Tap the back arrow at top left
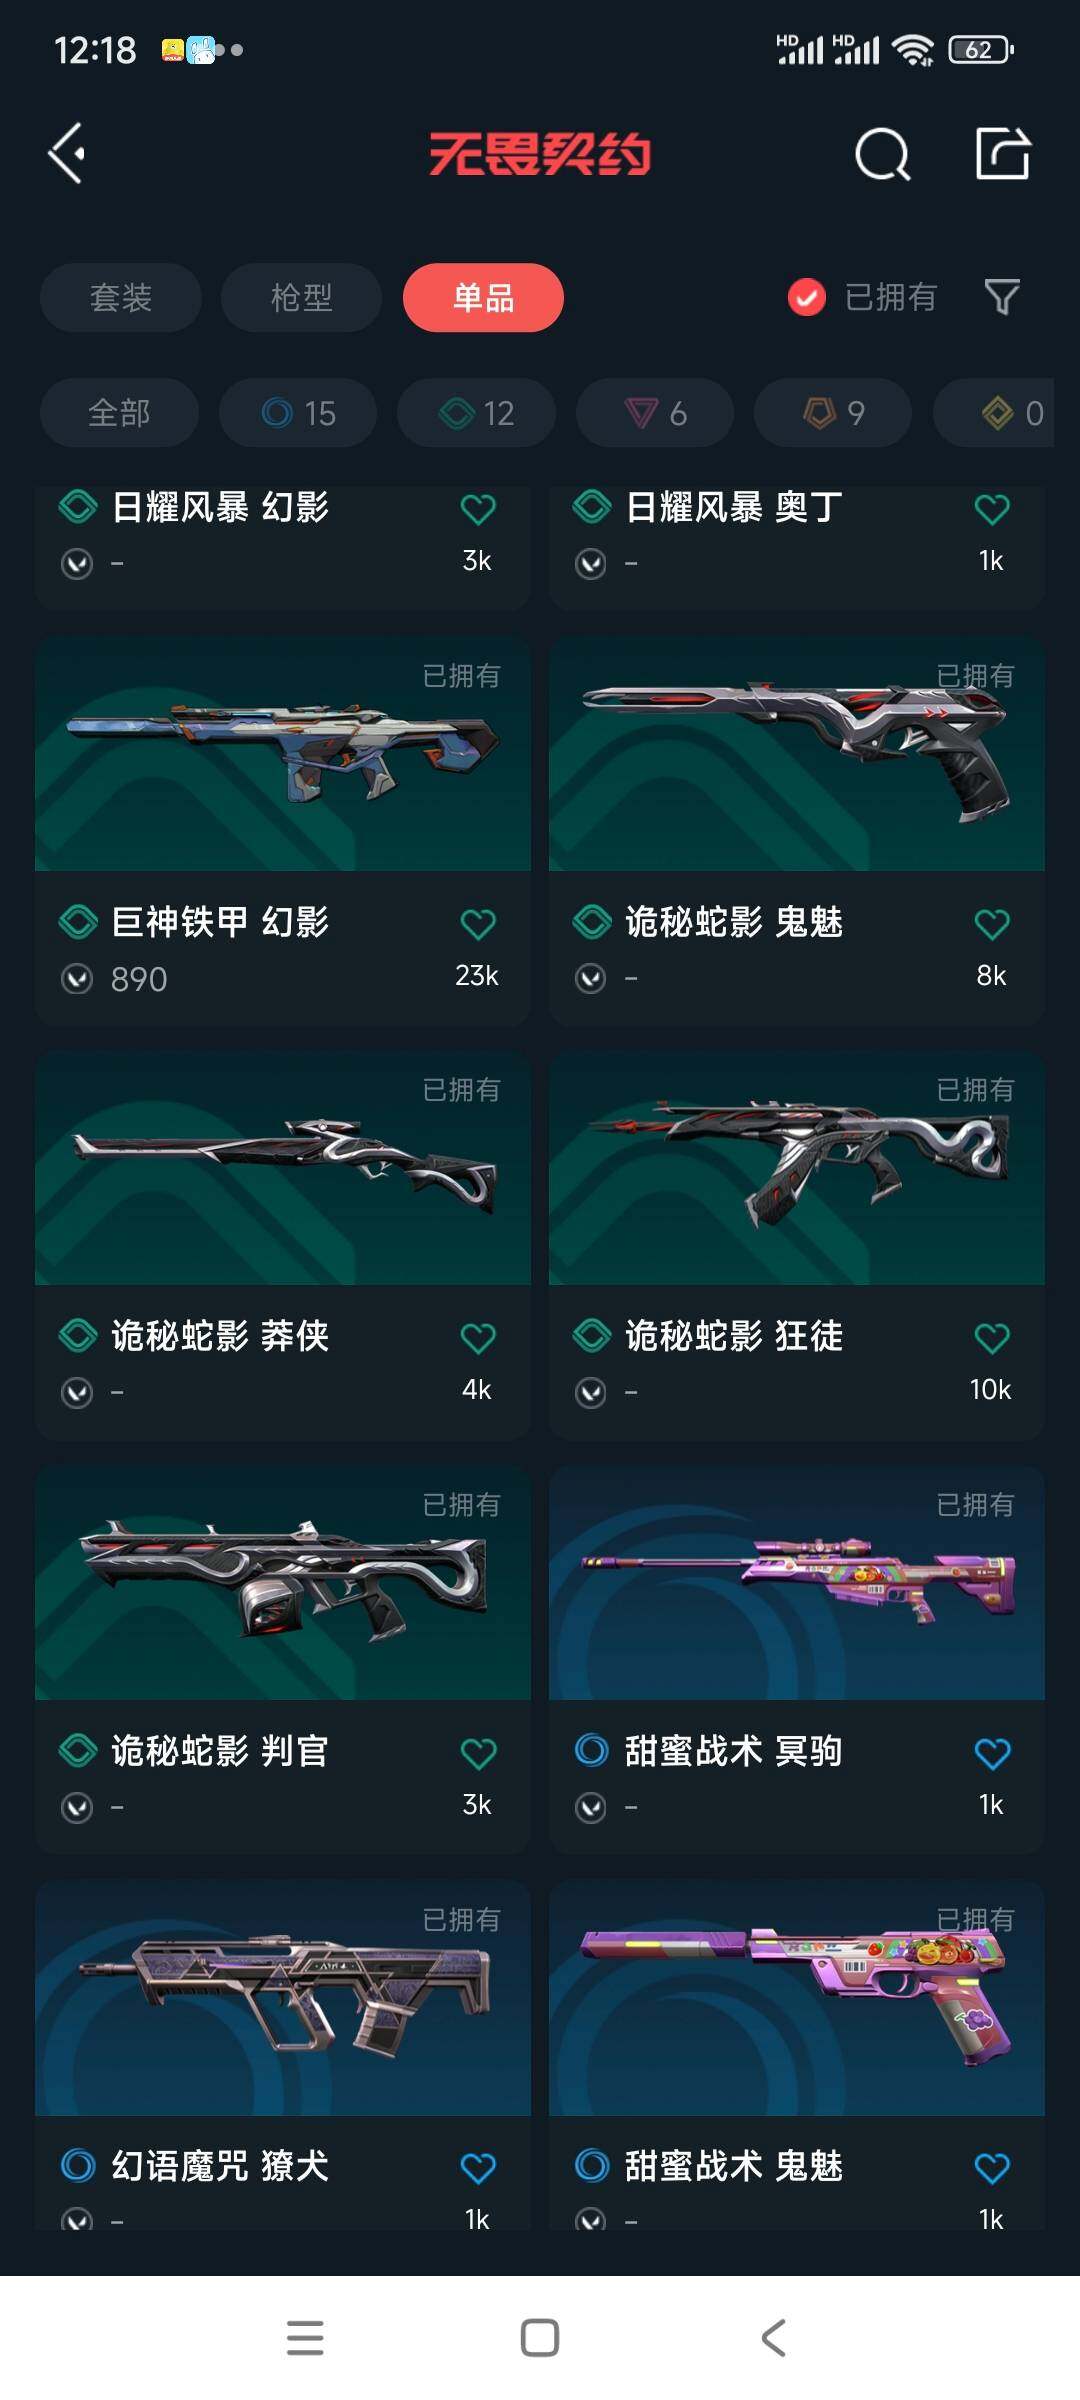1080x2400 pixels. tap(67, 153)
